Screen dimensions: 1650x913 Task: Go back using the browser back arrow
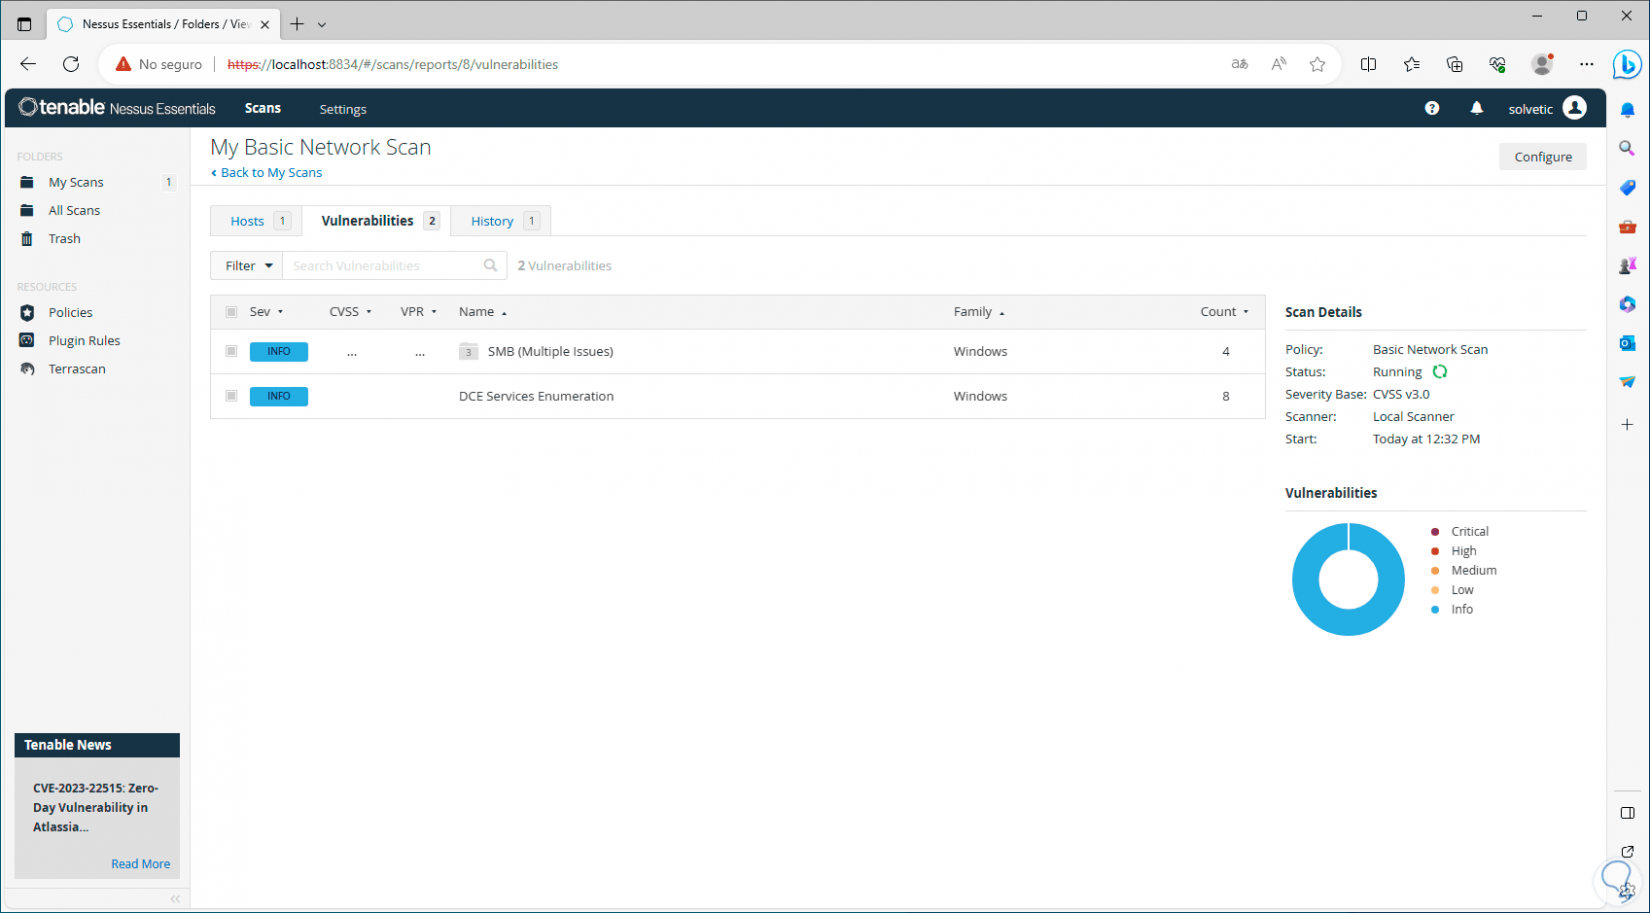tap(28, 64)
